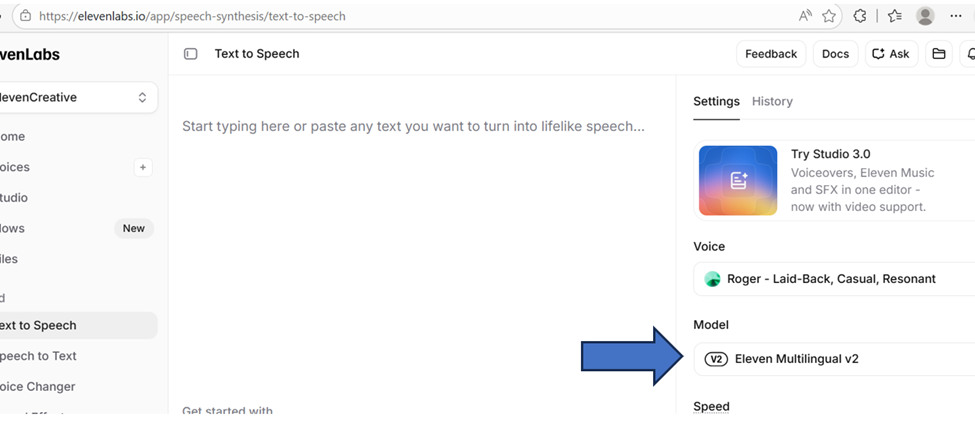Expand the ElevenCreative workspace selector

pyautogui.click(x=76, y=98)
